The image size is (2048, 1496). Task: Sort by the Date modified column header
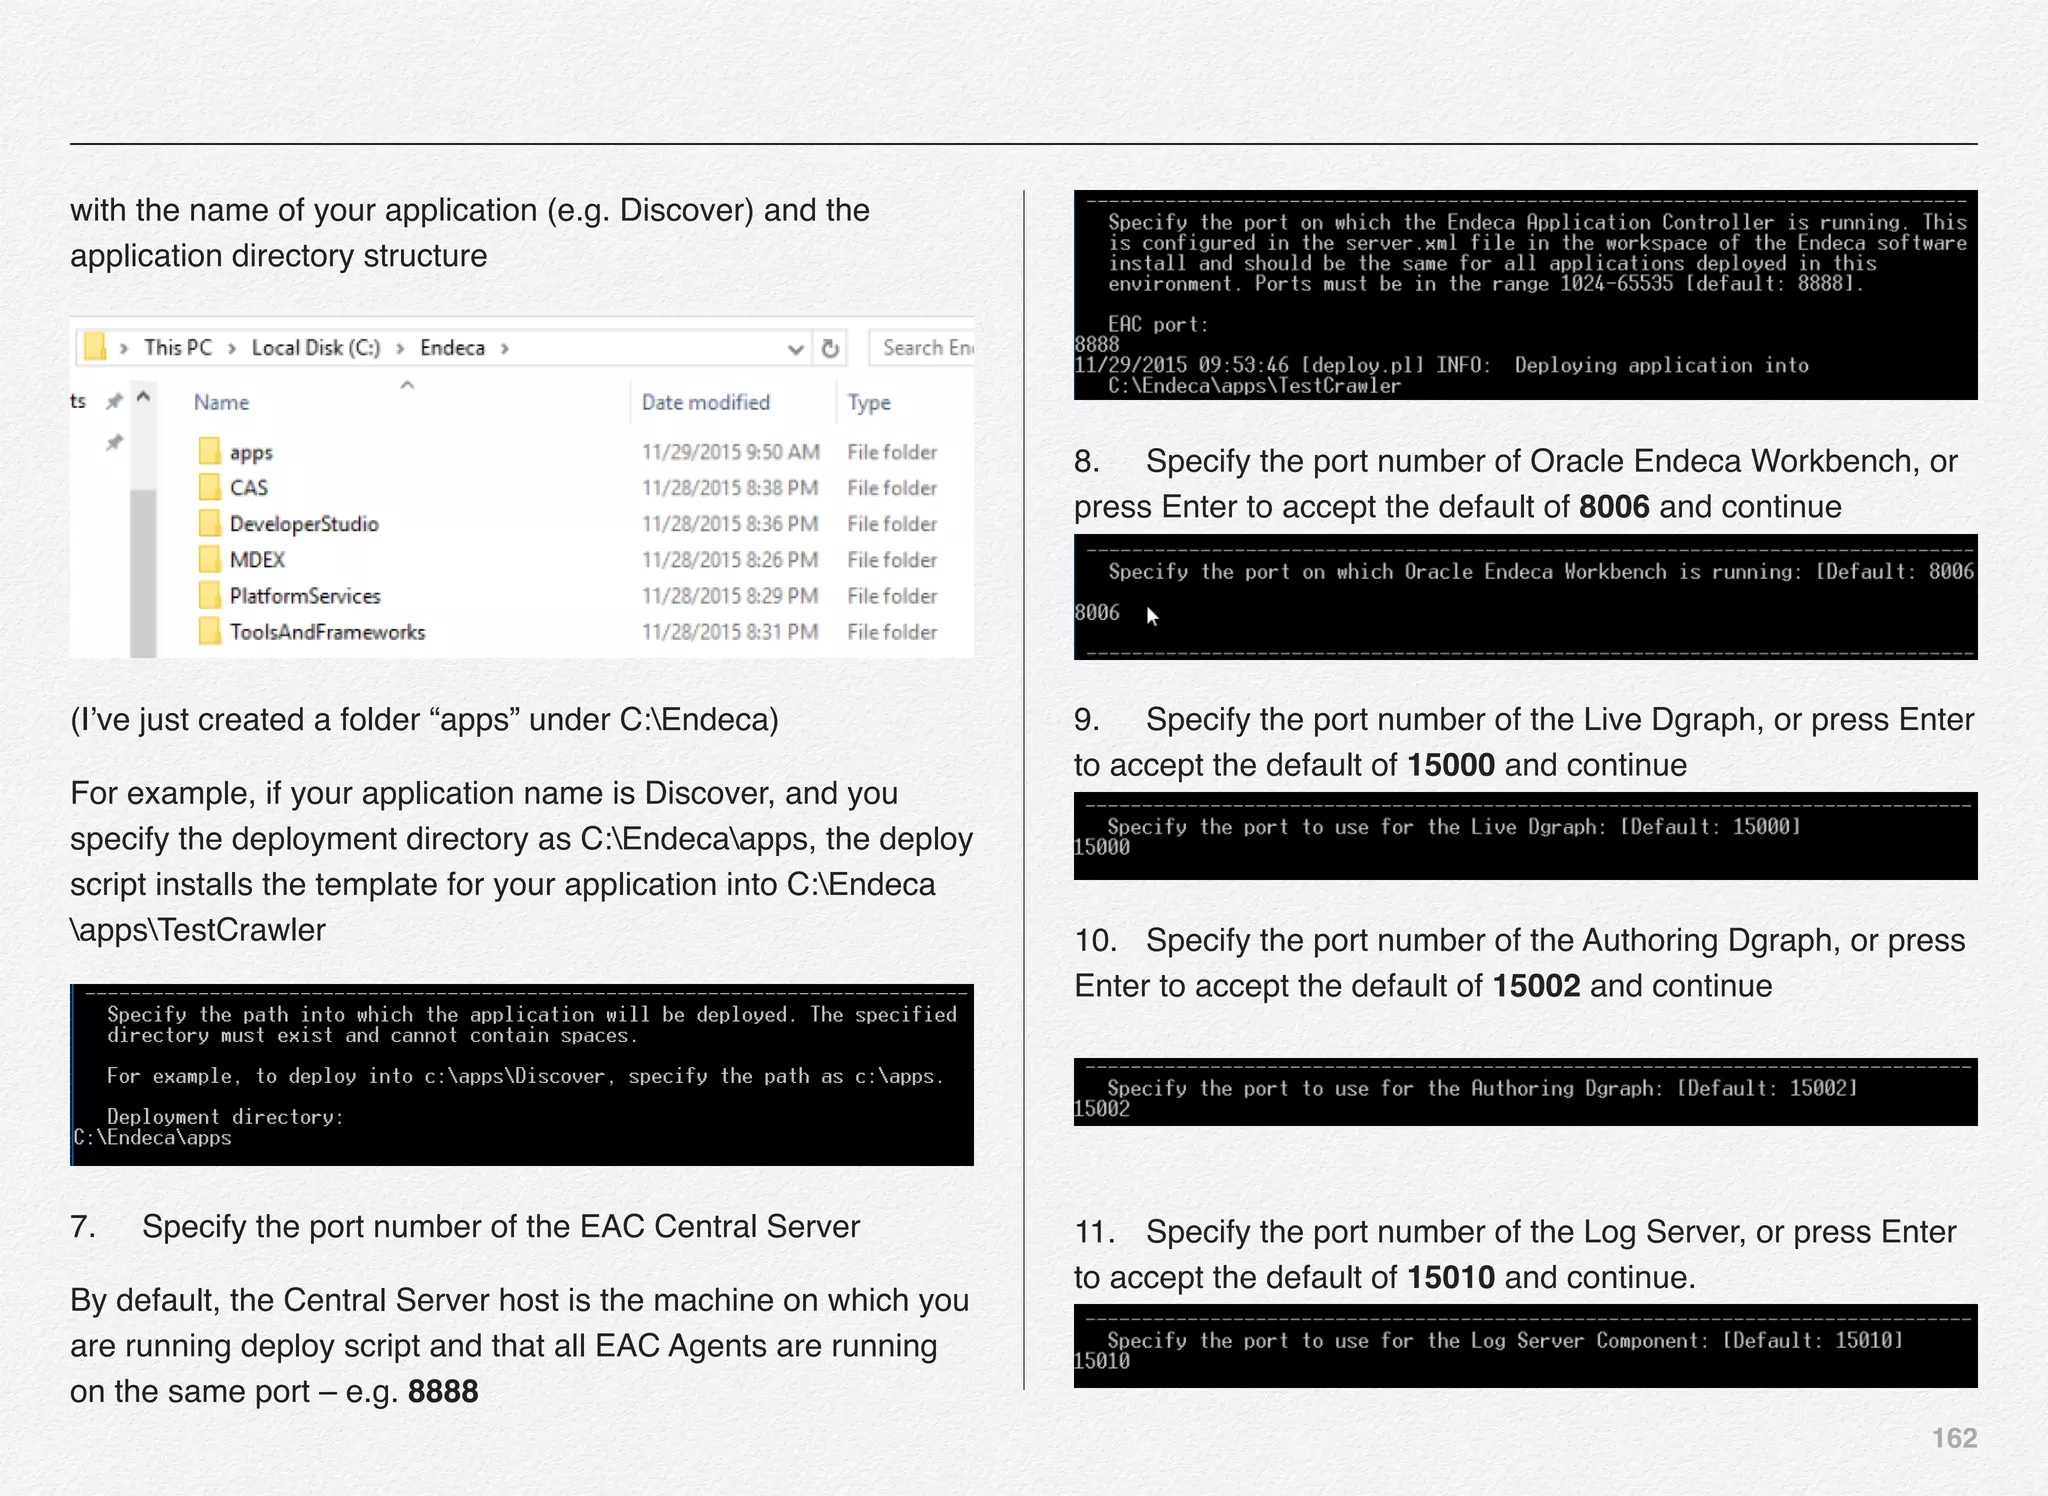(x=706, y=402)
